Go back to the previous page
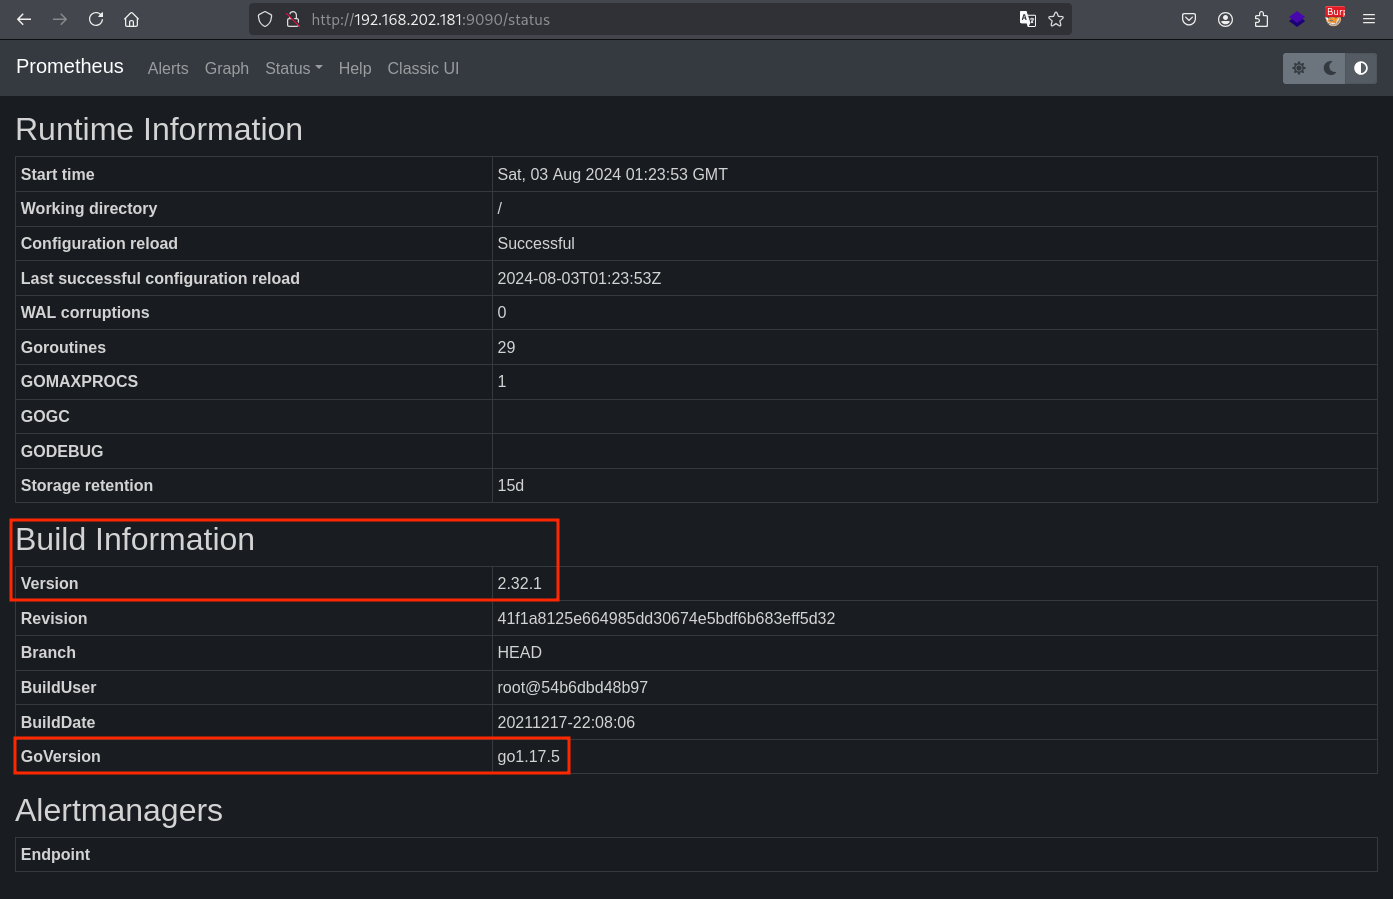The width and height of the screenshot is (1393, 899). click(24, 19)
